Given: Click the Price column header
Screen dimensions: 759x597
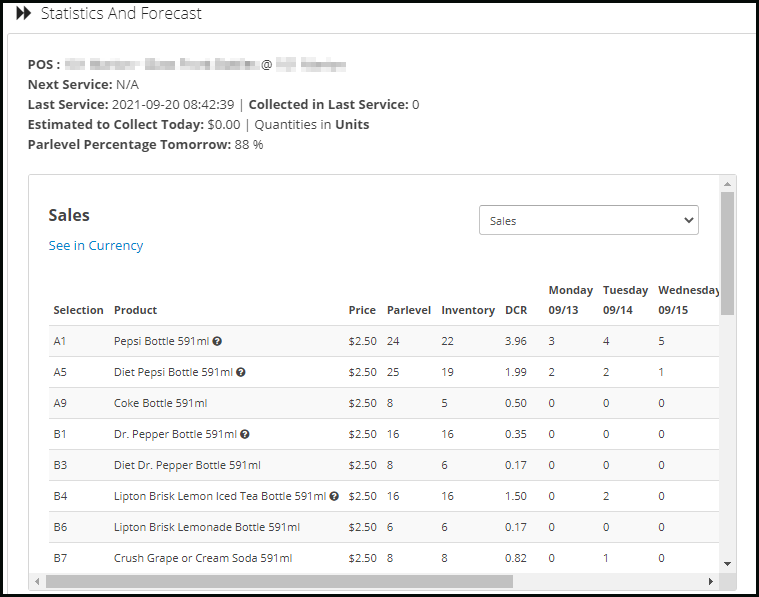Looking at the screenshot, I should coord(362,310).
